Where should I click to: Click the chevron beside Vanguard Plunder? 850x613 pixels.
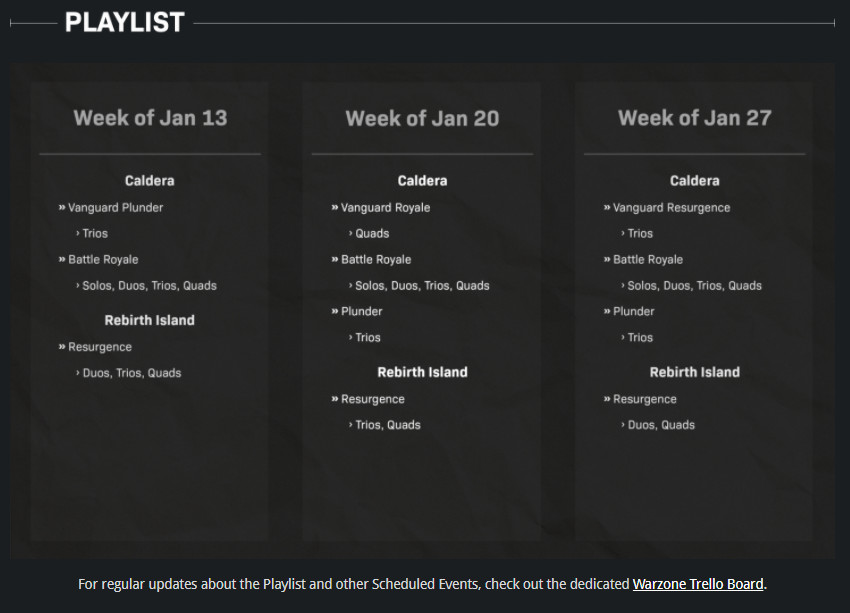(x=62, y=208)
